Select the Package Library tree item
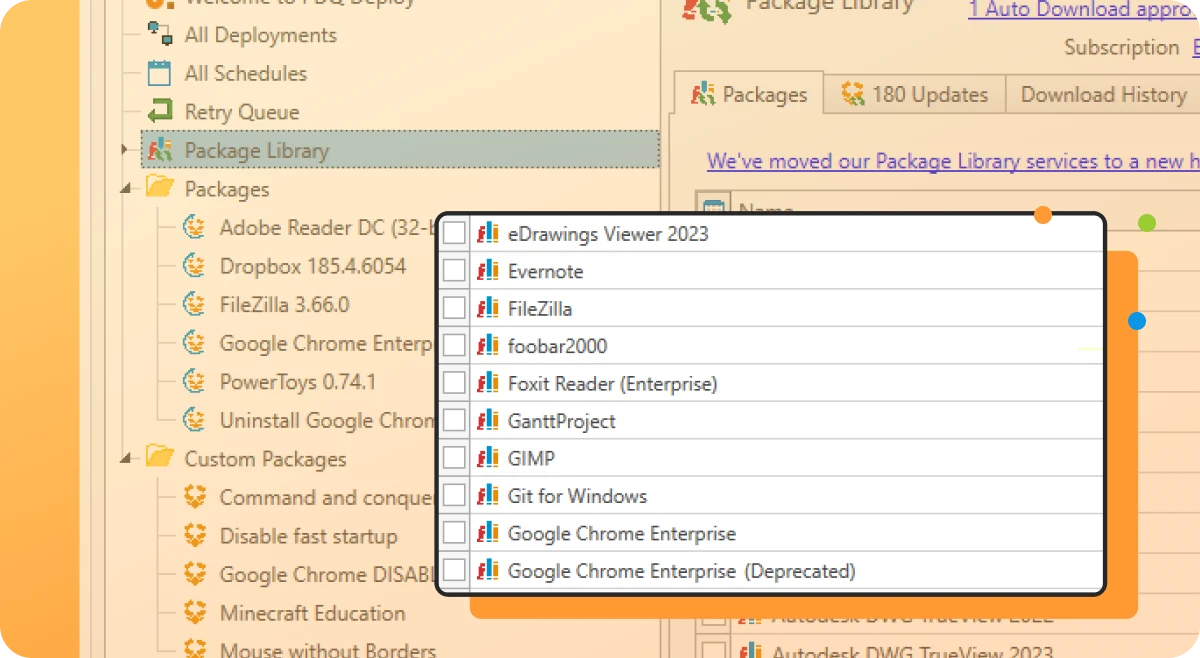1200x658 pixels. point(400,150)
